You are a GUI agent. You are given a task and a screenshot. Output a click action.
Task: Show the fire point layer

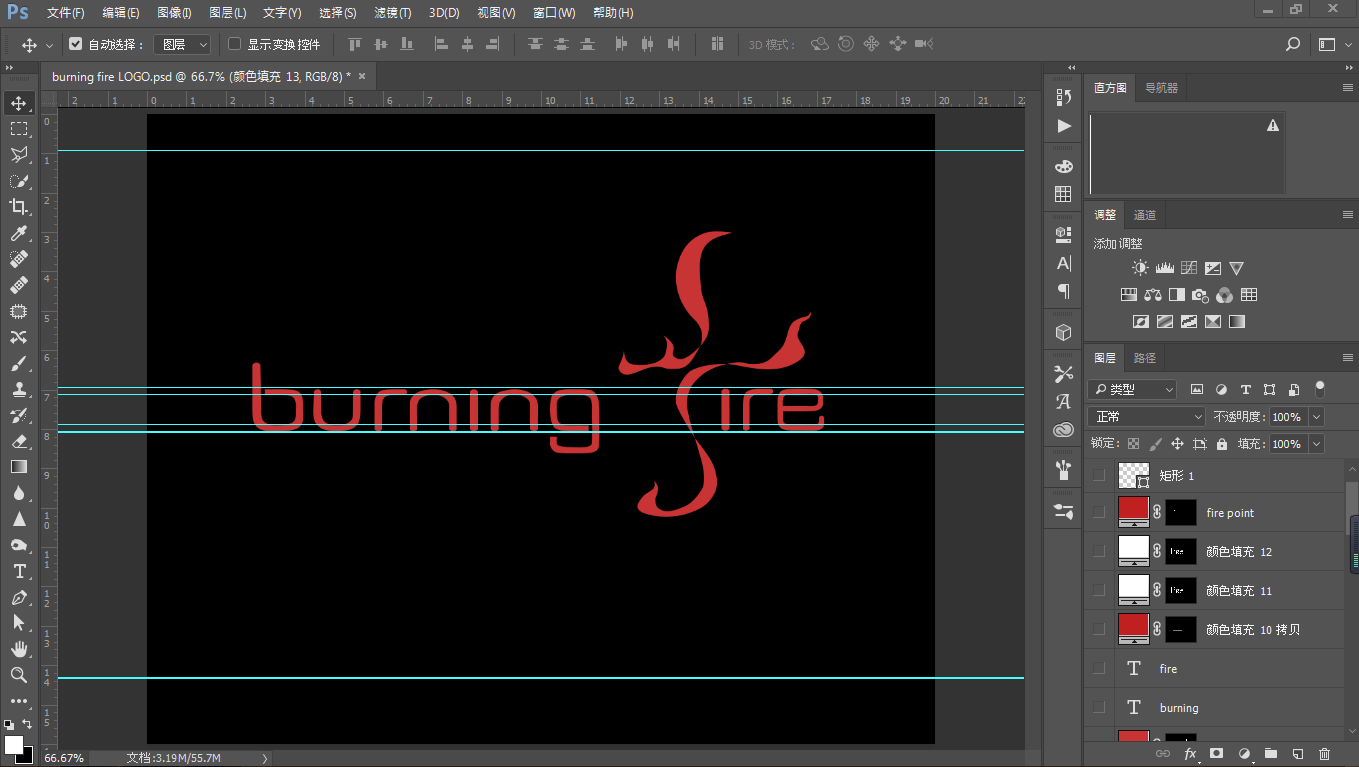click(x=1100, y=513)
